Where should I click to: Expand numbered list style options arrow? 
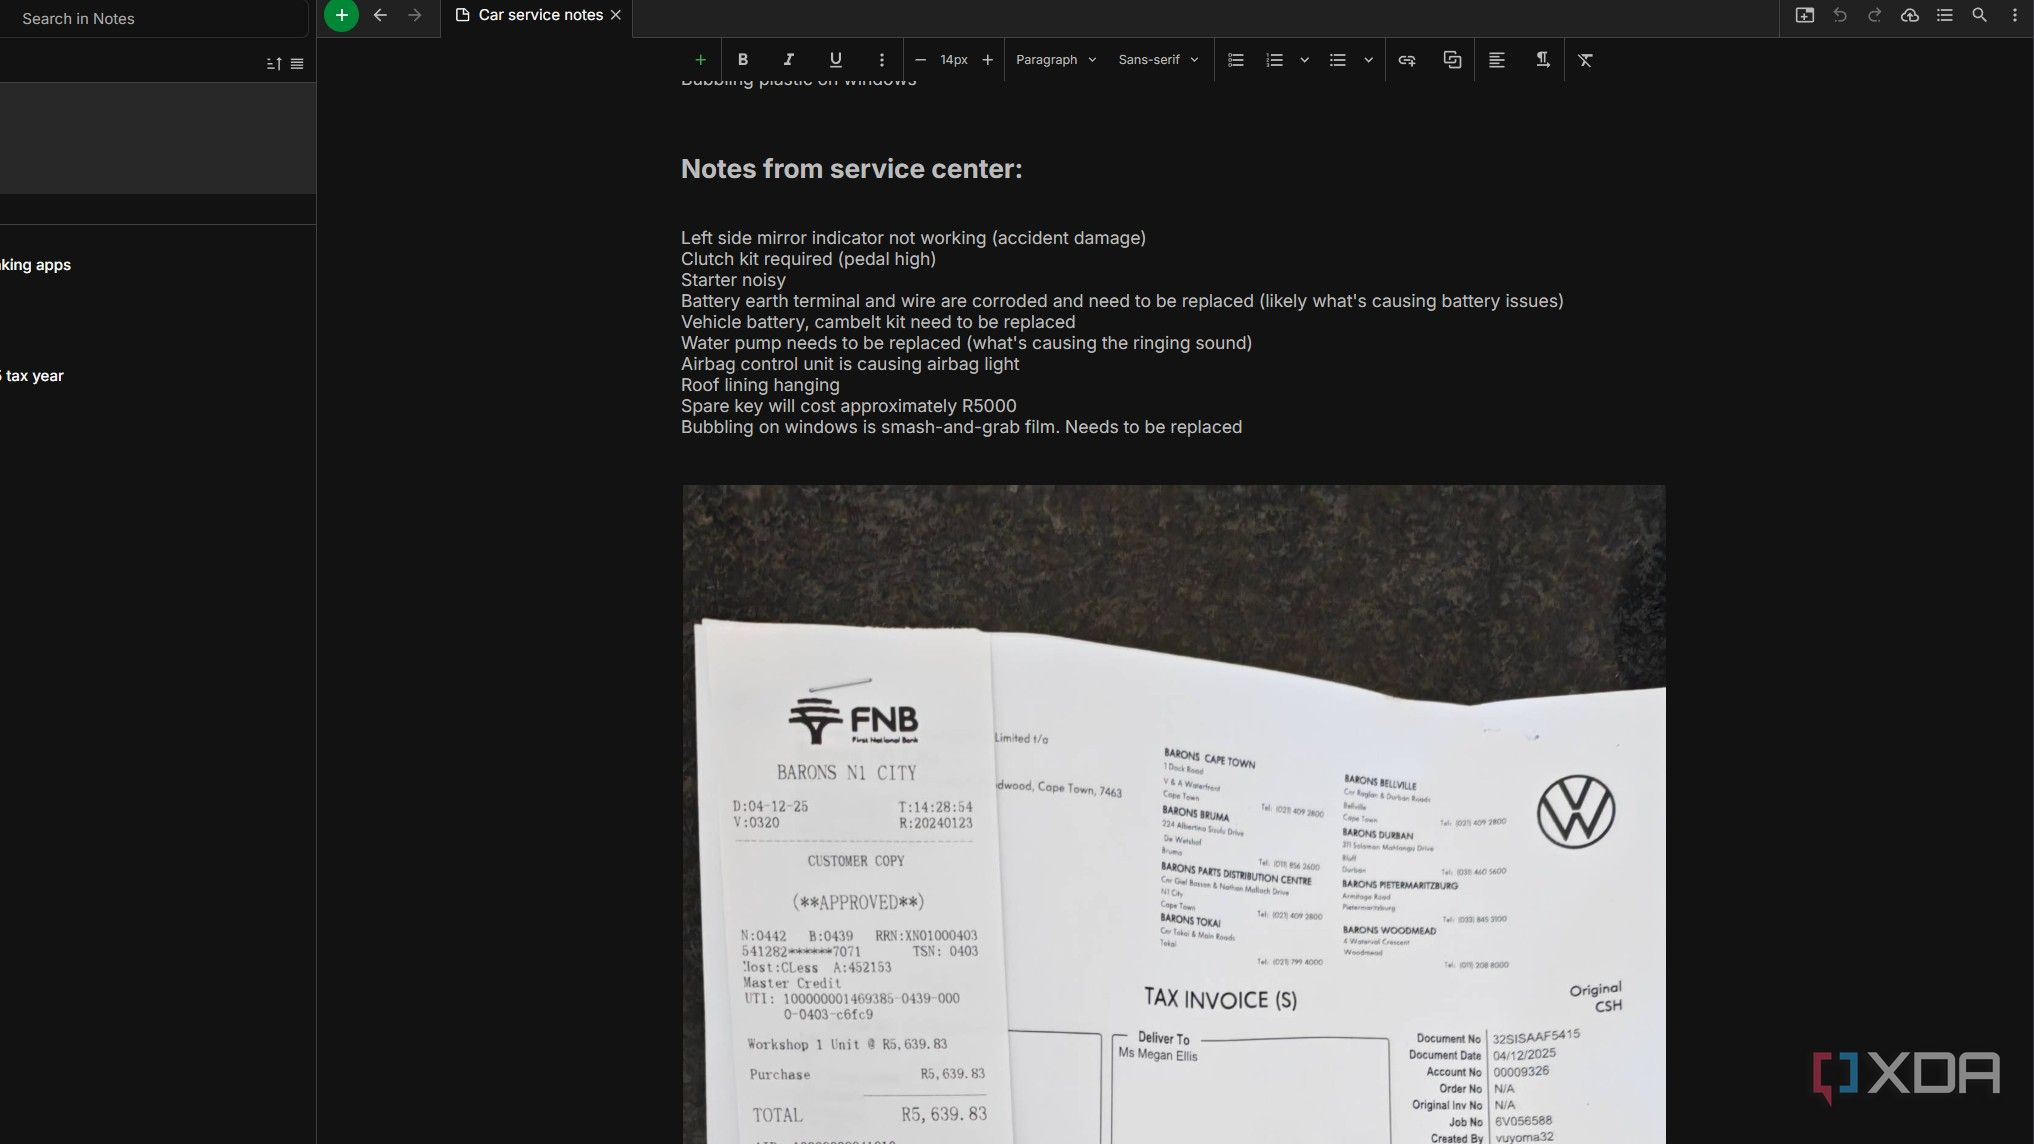point(1305,60)
